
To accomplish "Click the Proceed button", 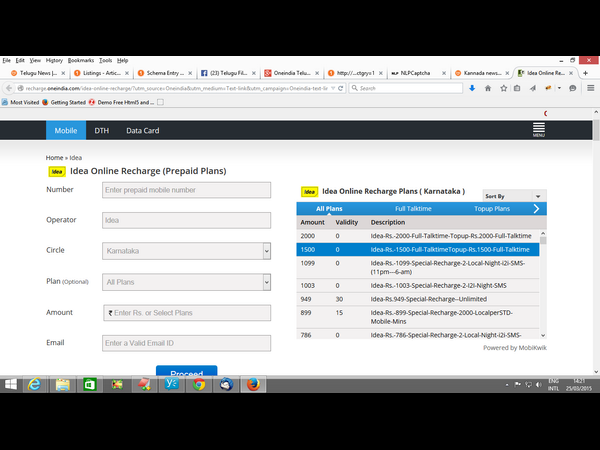I will (186, 374).
